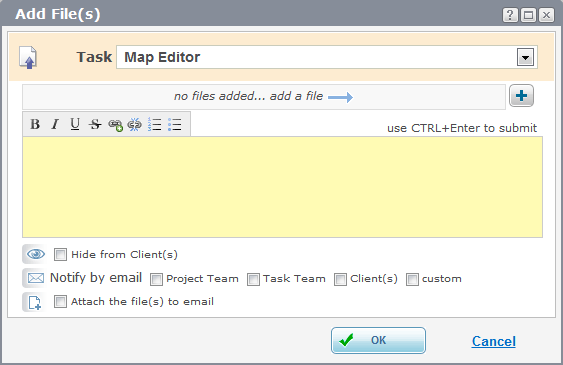Click the 'no files added... add a file' bar

[264, 97]
